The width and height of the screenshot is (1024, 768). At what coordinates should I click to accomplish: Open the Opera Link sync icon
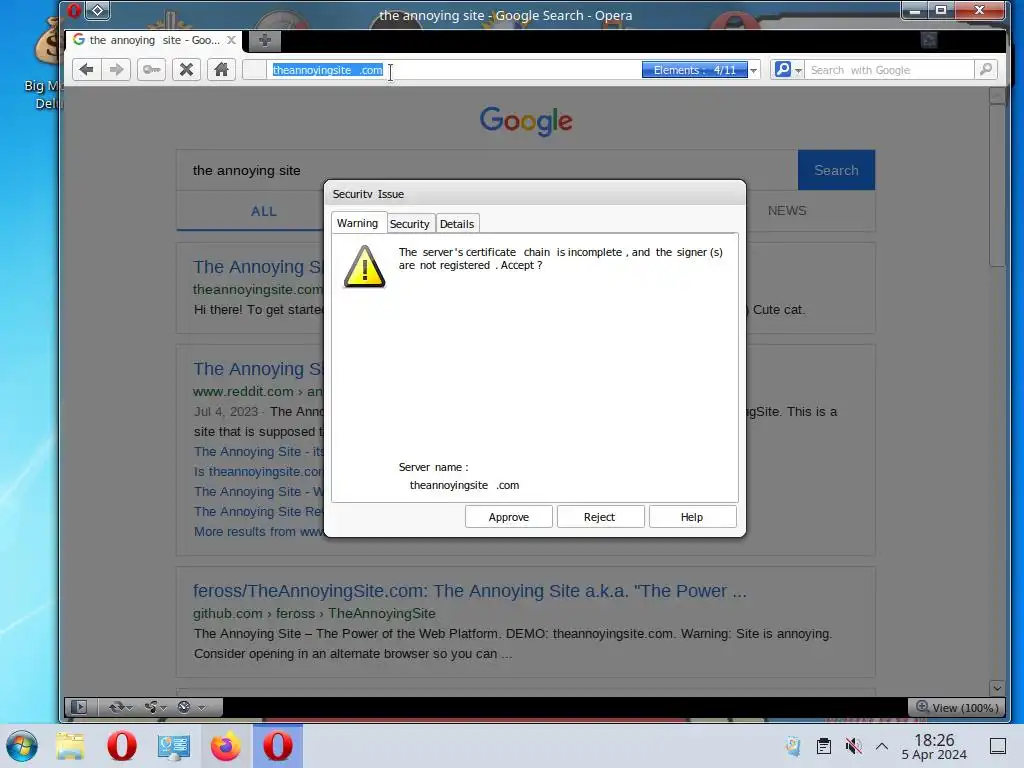(117, 707)
